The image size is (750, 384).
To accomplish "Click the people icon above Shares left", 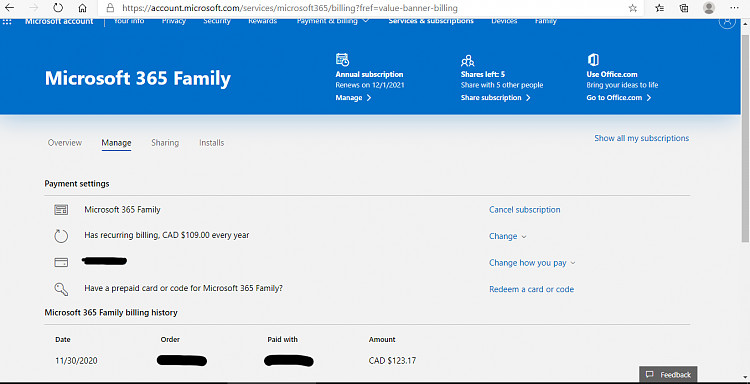I will click(468, 61).
